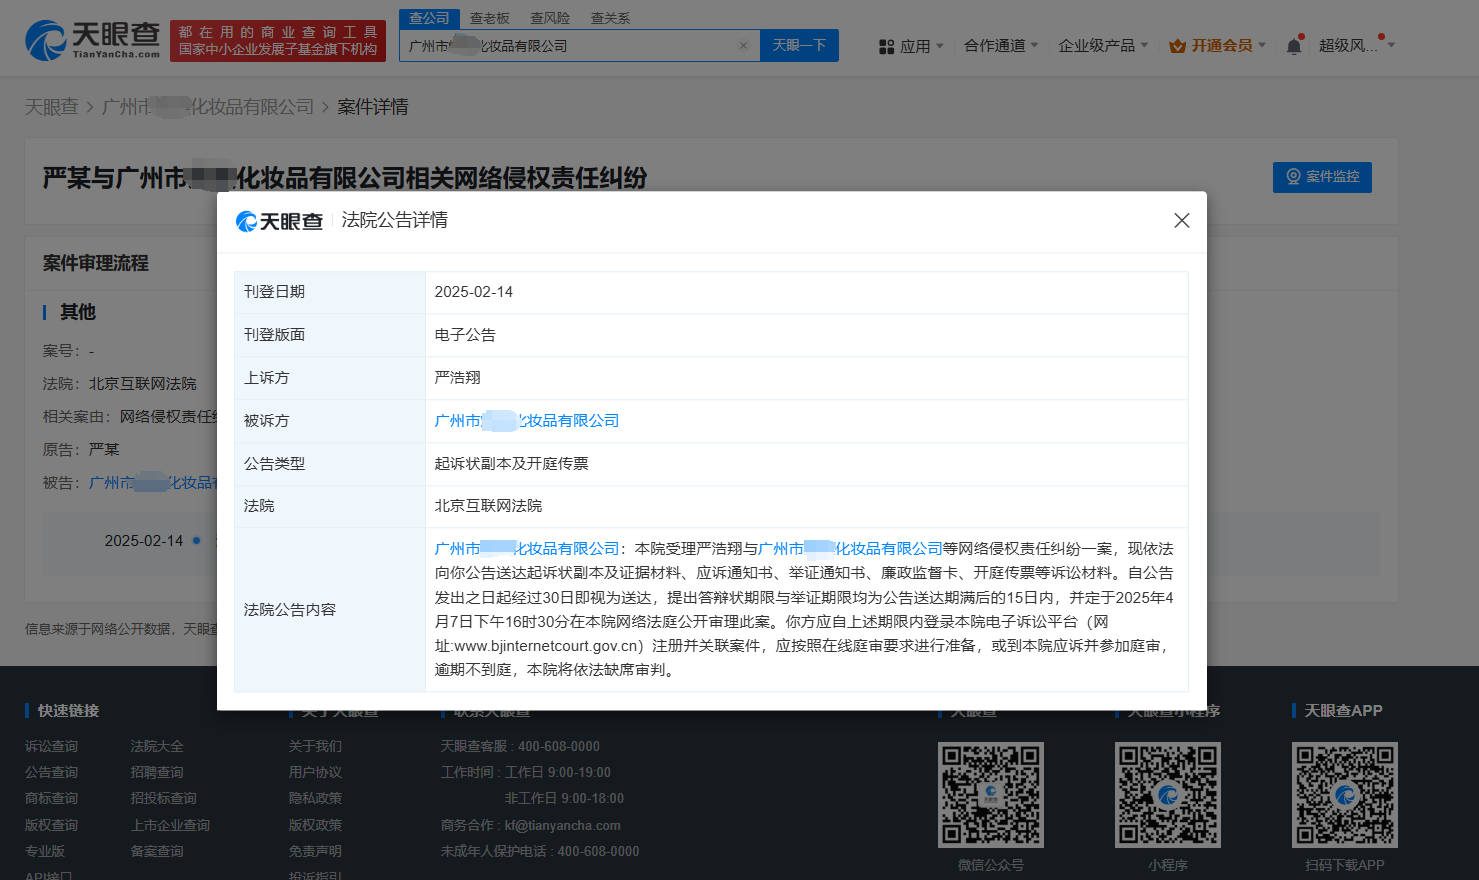The image size is (1479, 880).
Task: Open 公告查询 footer link
Action: (51, 772)
